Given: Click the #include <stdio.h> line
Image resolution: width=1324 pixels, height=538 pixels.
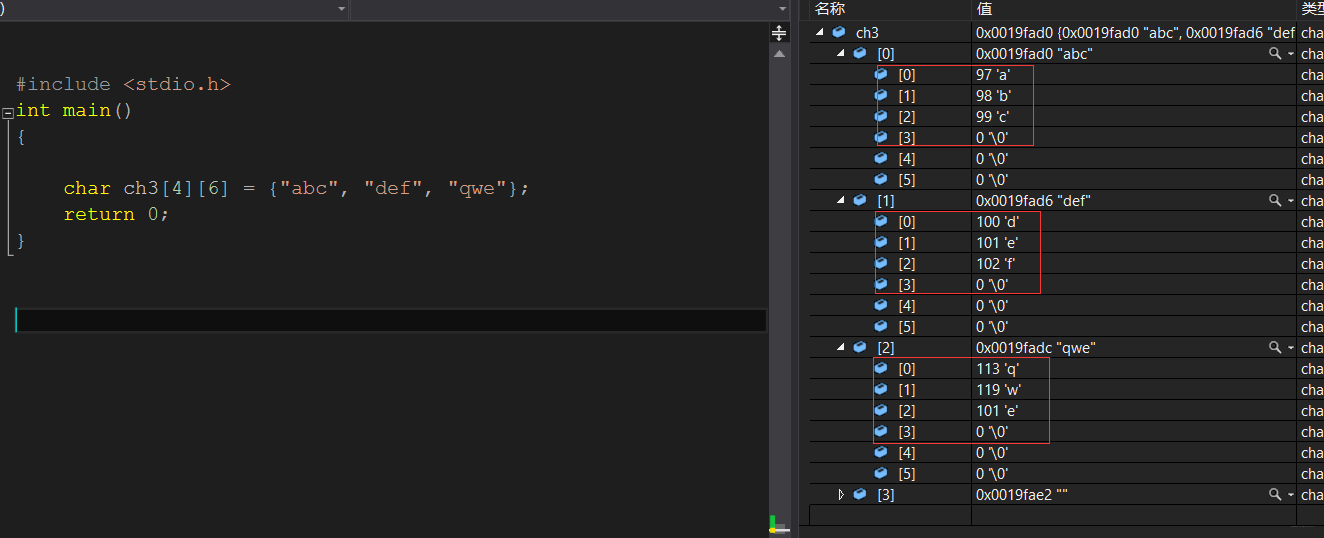Looking at the screenshot, I should click(x=123, y=84).
